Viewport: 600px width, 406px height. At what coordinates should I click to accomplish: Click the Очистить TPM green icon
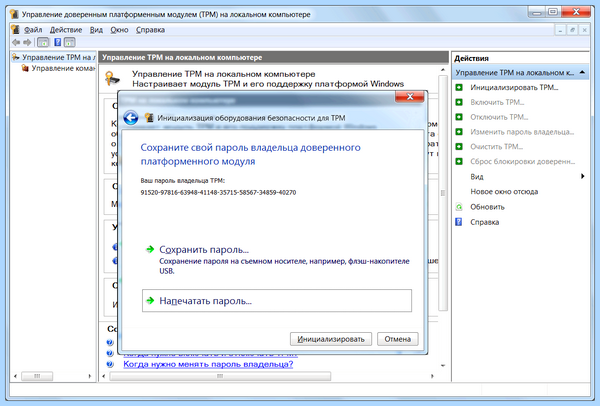click(459, 147)
